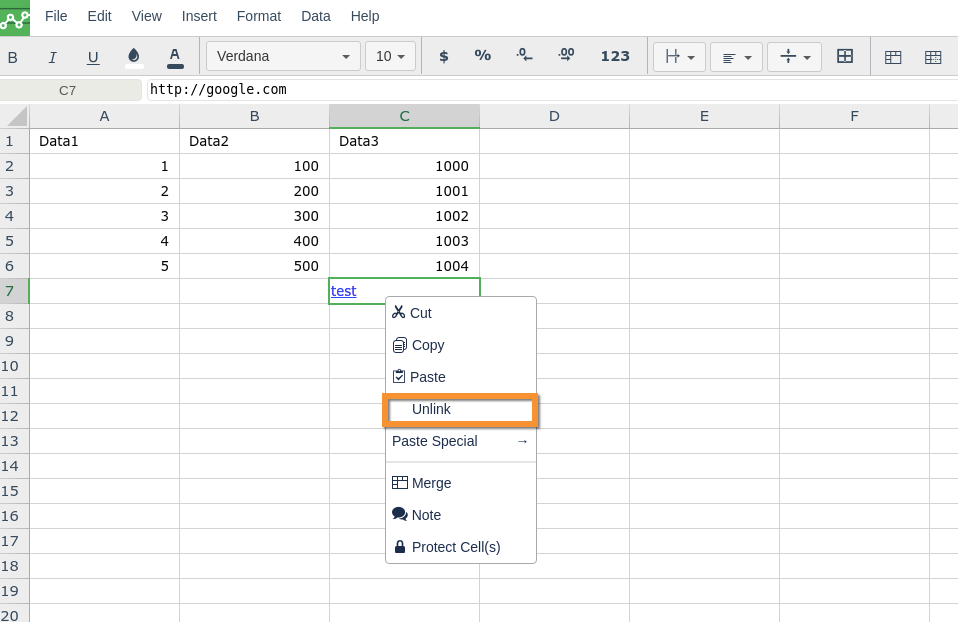Apply currency dollar format
958x622 pixels.
click(x=444, y=57)
